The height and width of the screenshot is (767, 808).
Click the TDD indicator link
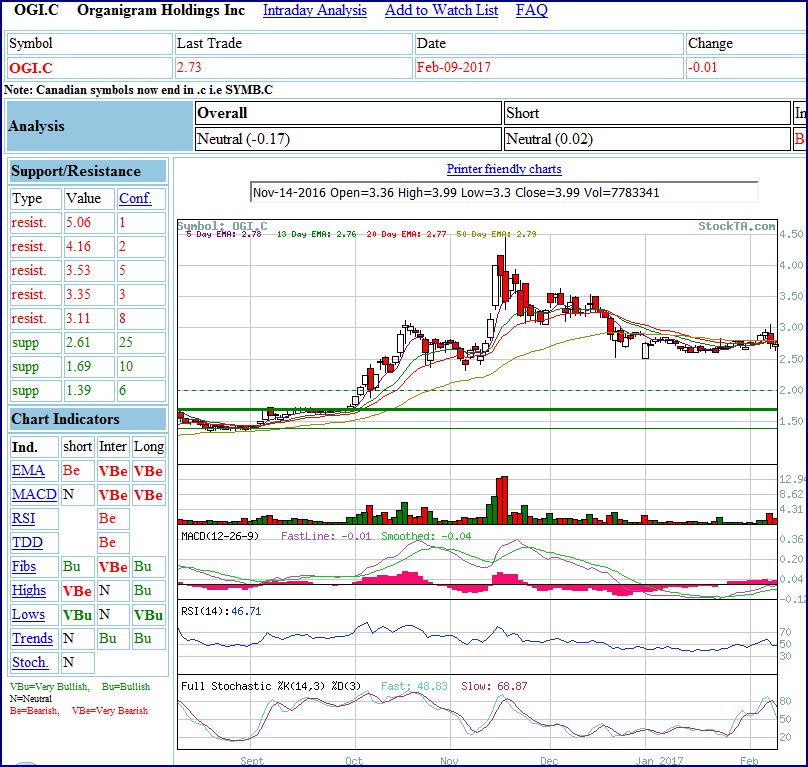(x=27, y=543)
